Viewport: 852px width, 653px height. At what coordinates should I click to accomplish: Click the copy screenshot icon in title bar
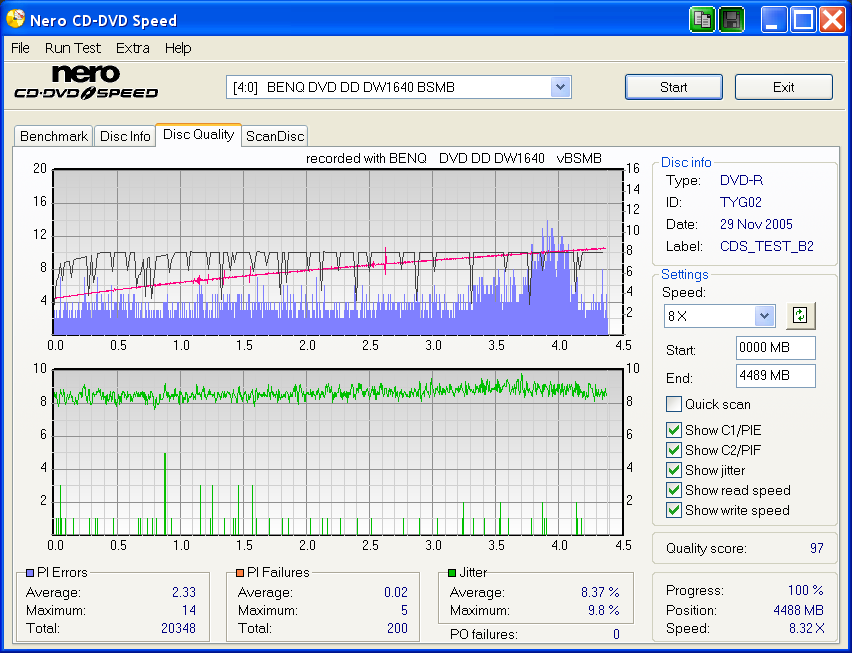tap(702, 19)
